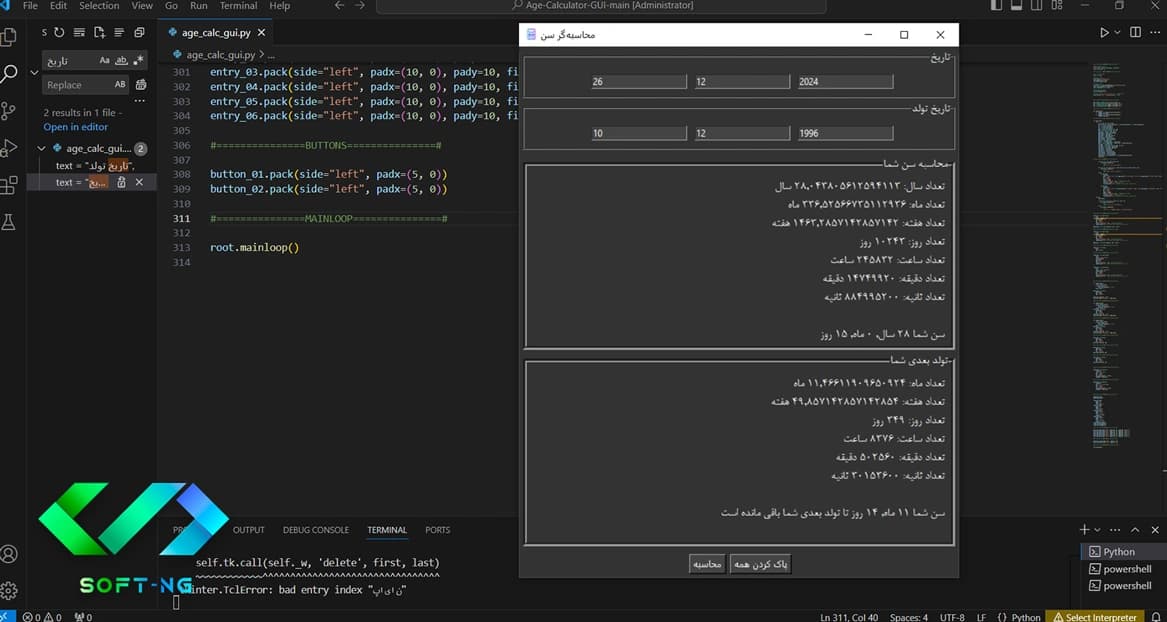Open the Manage gear menu
The width and height of the screenshot is (1167, 622).
[x=9, y=591]
